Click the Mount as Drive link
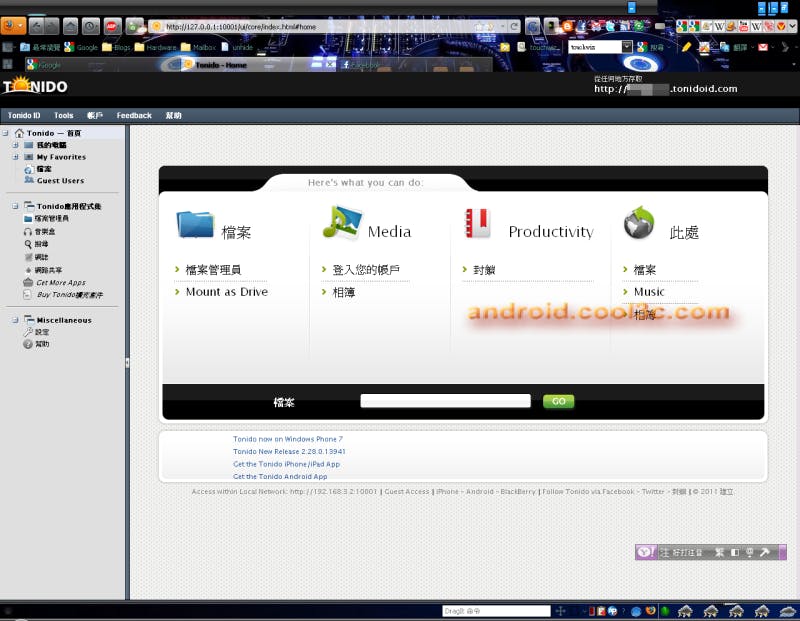Viewport: 800px width, 621px height. pyautogui.click(x=227, y=292)
